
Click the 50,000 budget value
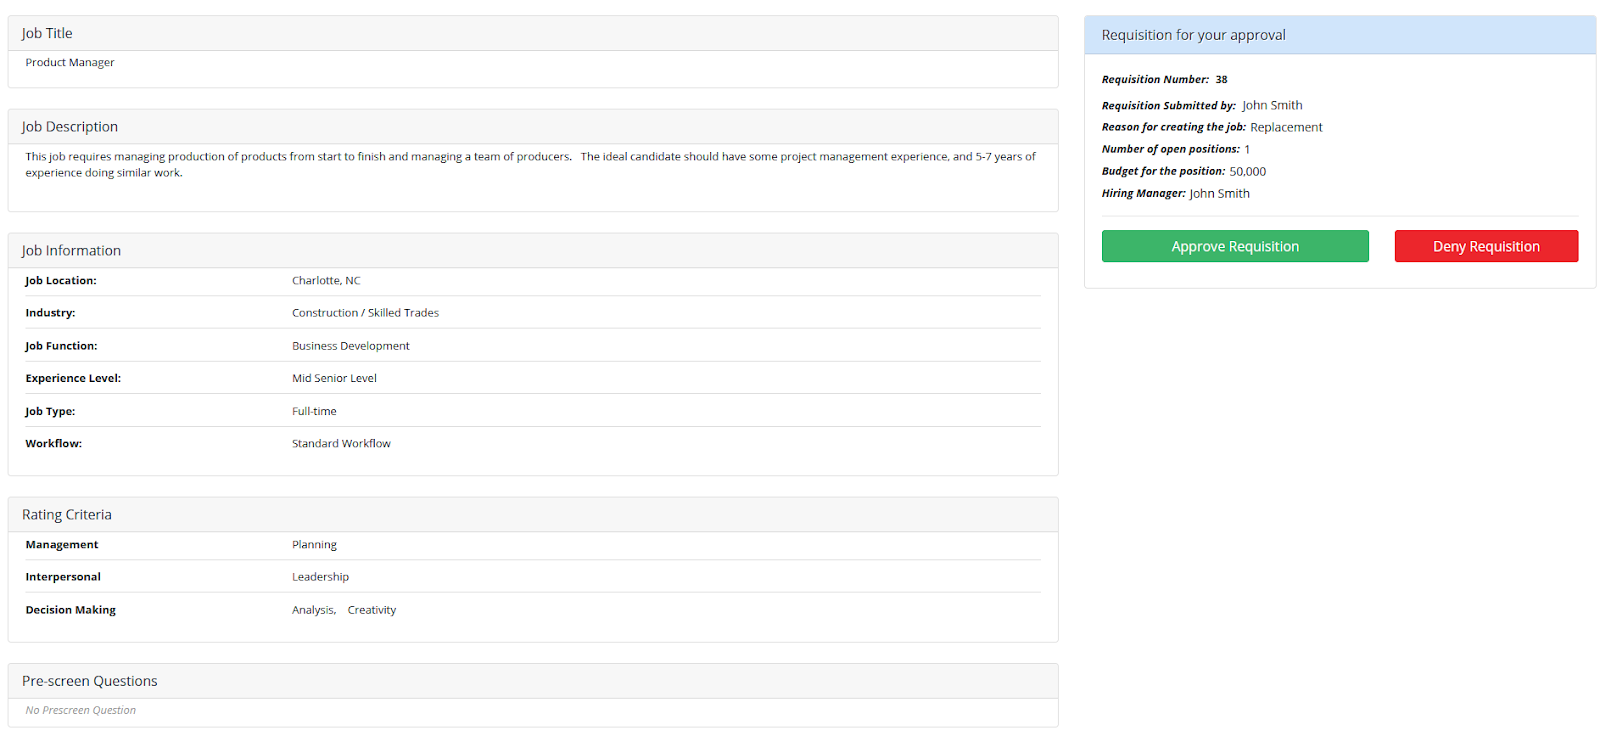[x=1247, y=172]
